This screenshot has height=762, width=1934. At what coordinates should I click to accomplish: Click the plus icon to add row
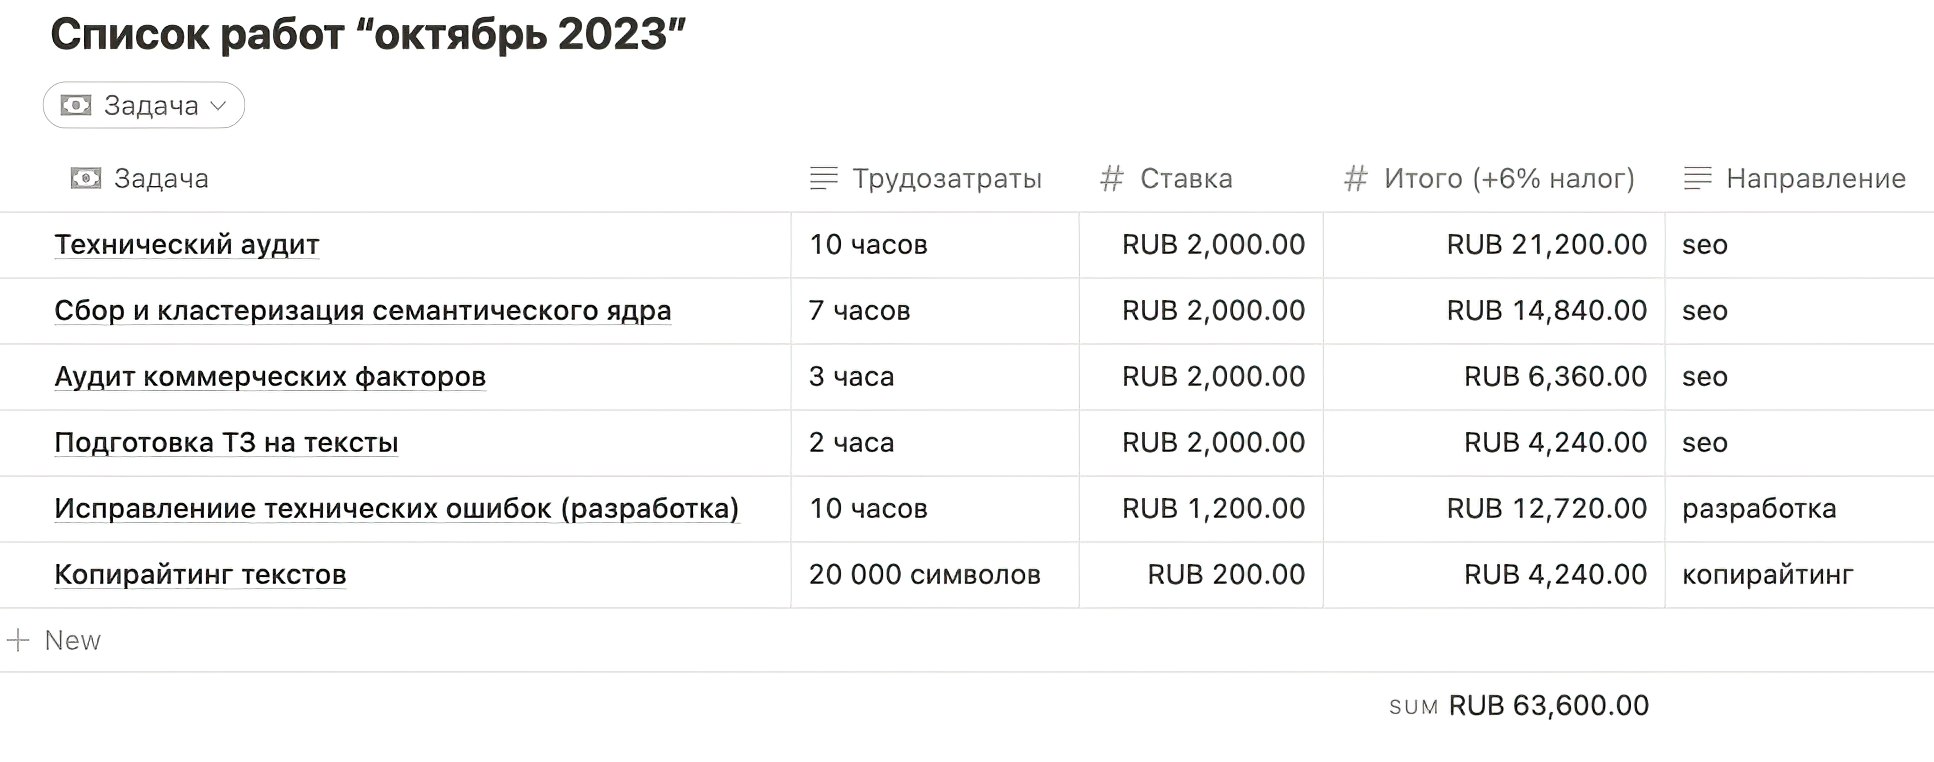(x=18, y=640)
